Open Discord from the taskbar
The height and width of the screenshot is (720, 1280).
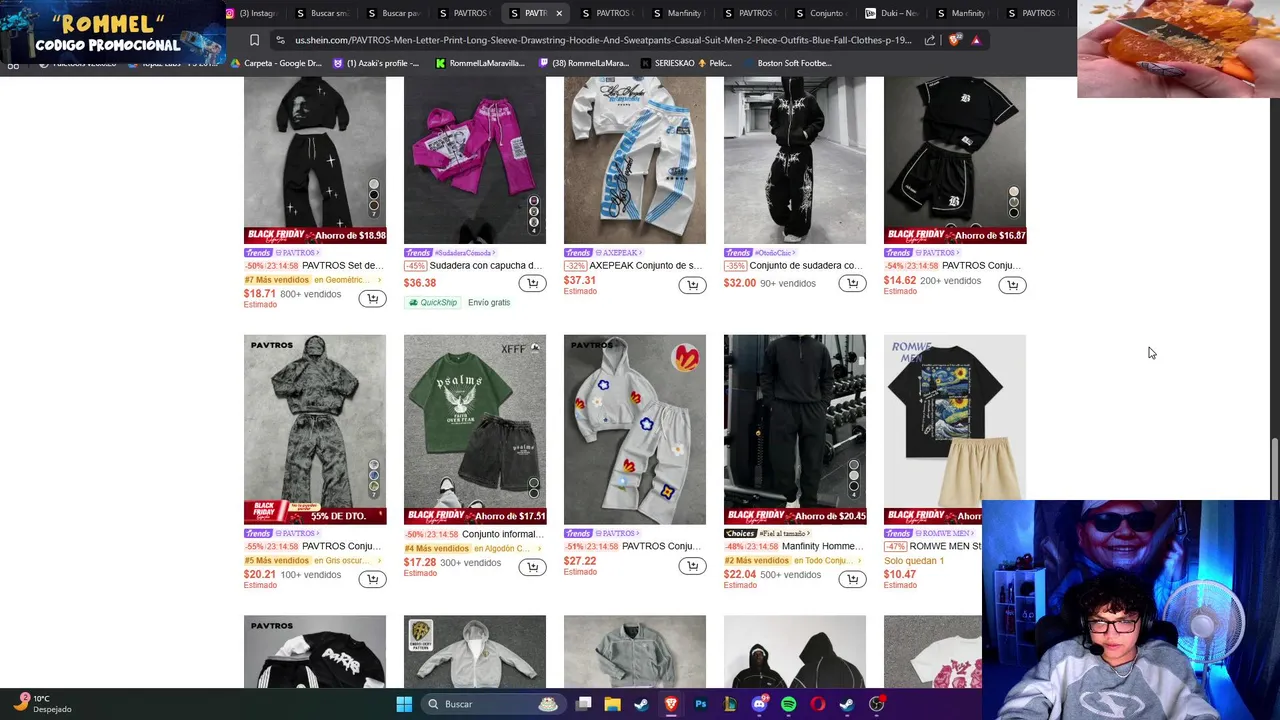coord(760,704)
